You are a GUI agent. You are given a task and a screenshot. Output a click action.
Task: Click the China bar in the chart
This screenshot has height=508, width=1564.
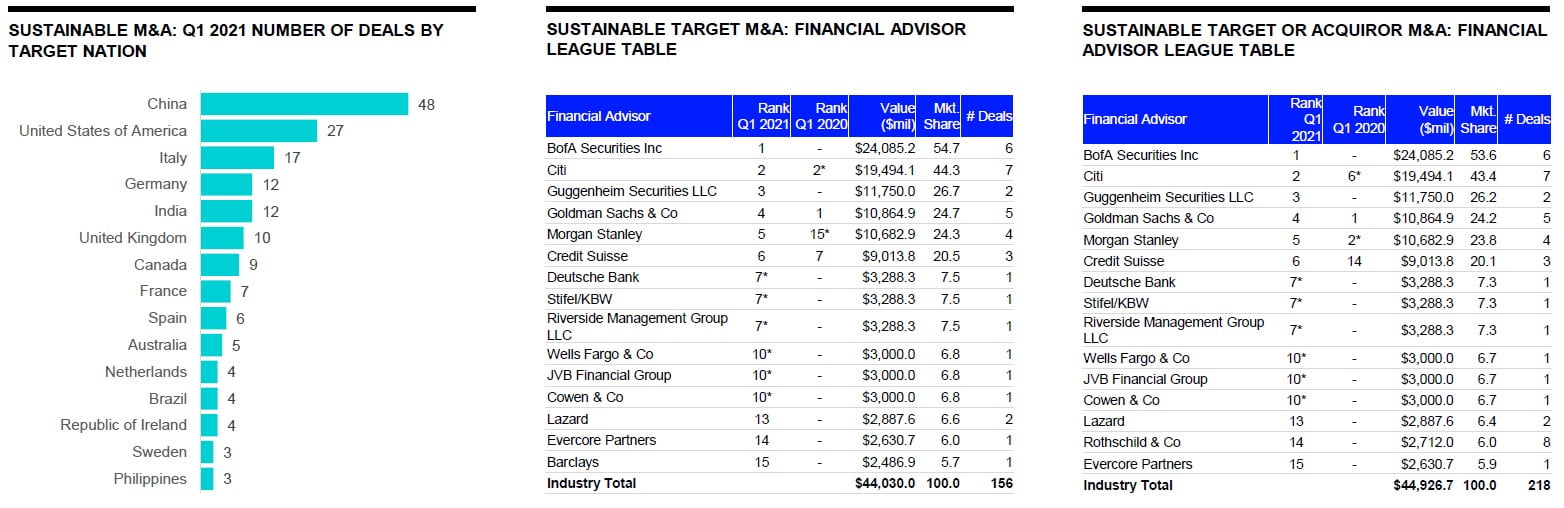point(304,104)
